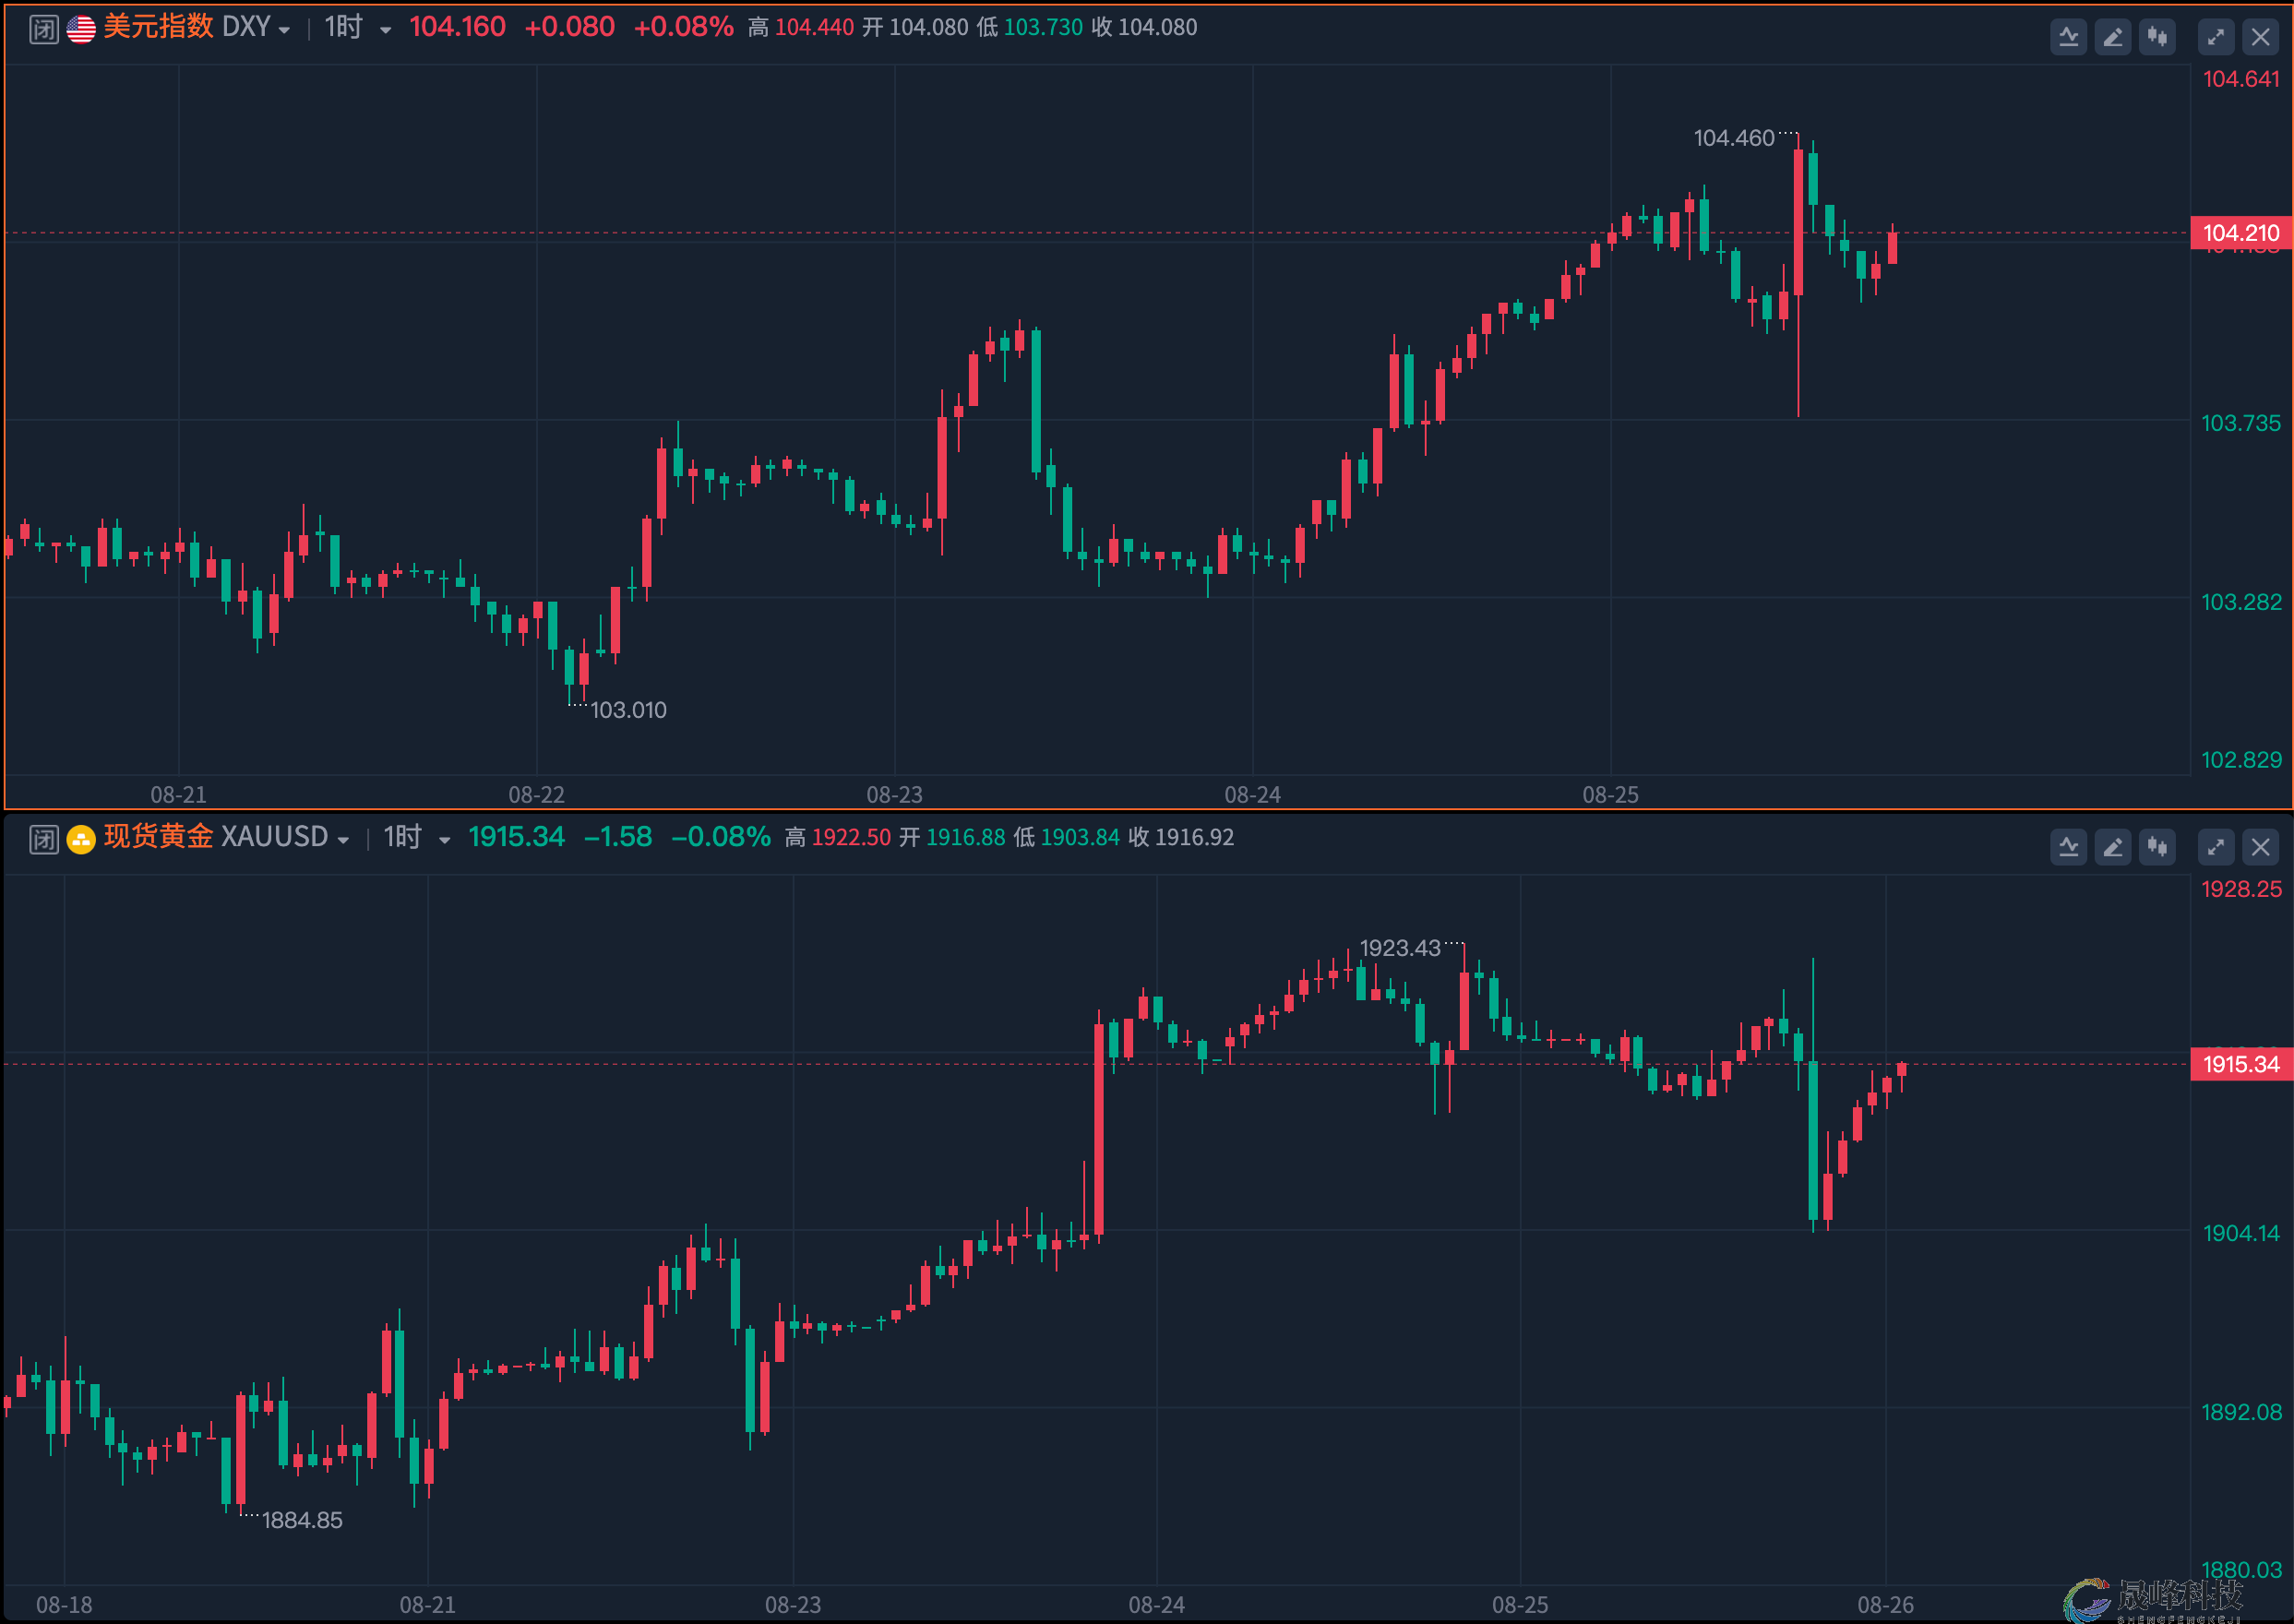This screenshot has height=1624, width=2294.
Task: Click the XAUUSD change value -1.58
Action: [617, 837]
